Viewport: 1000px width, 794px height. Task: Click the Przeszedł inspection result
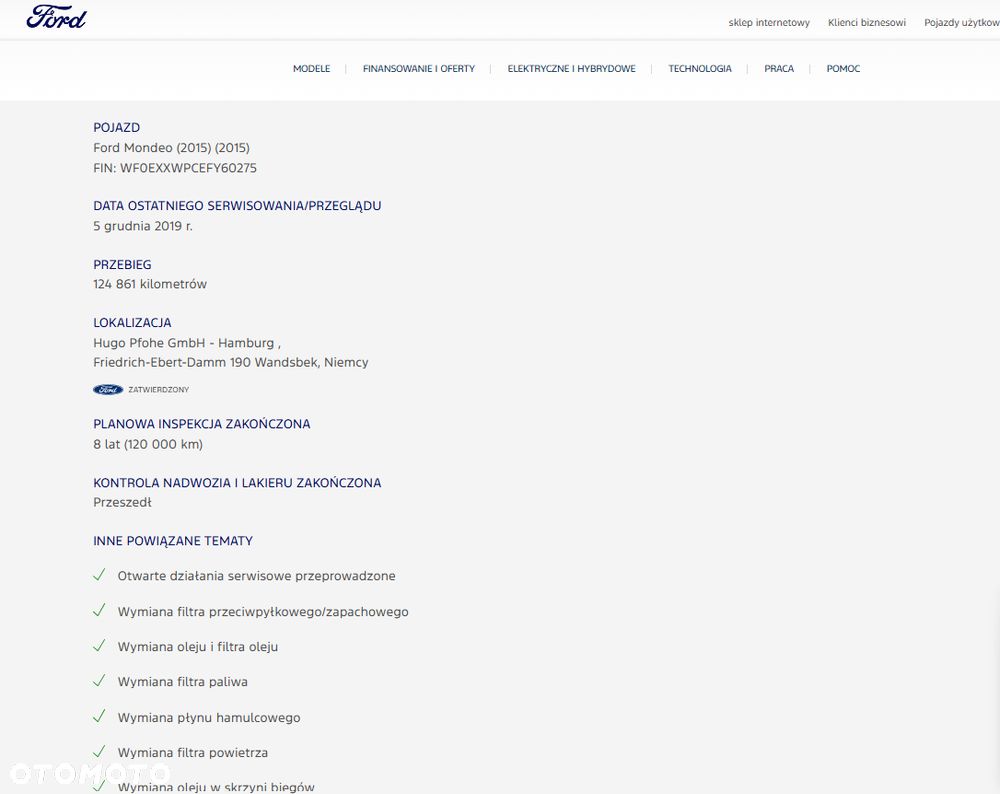[122, 503]
